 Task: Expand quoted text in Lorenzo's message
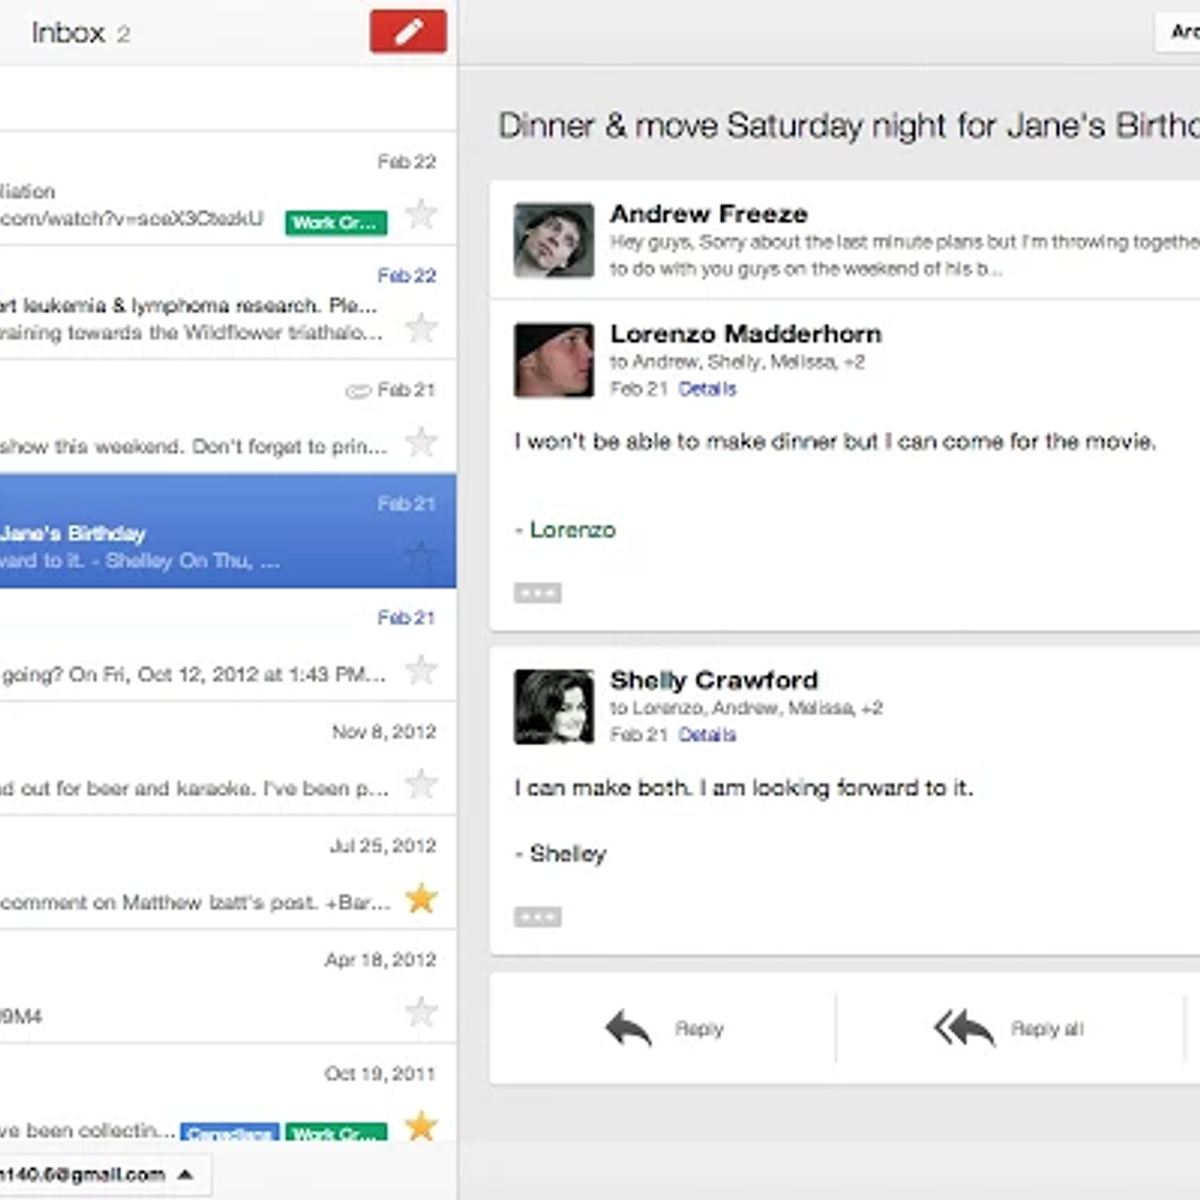click(537, 593)
